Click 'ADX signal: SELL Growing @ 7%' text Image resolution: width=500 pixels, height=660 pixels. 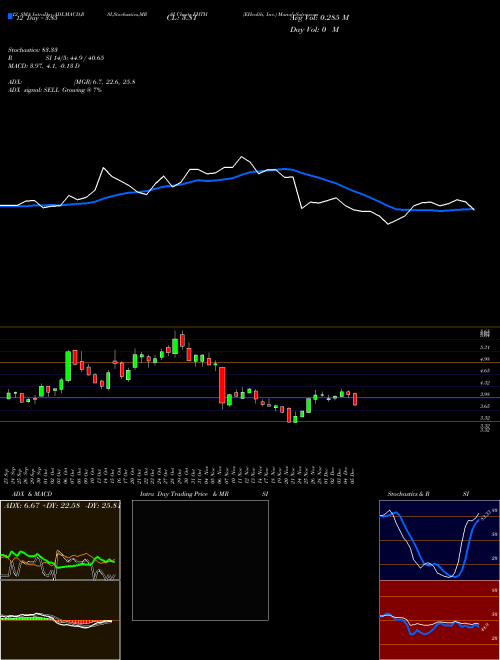coord(55,90)
